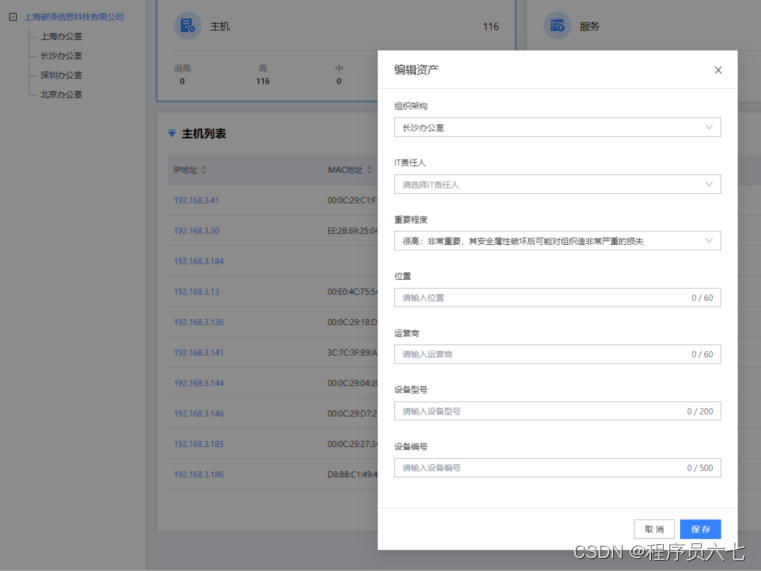This screenshot has width=761, height=571.
Task: Open host link 192.168.3.184
Action: 199,261
